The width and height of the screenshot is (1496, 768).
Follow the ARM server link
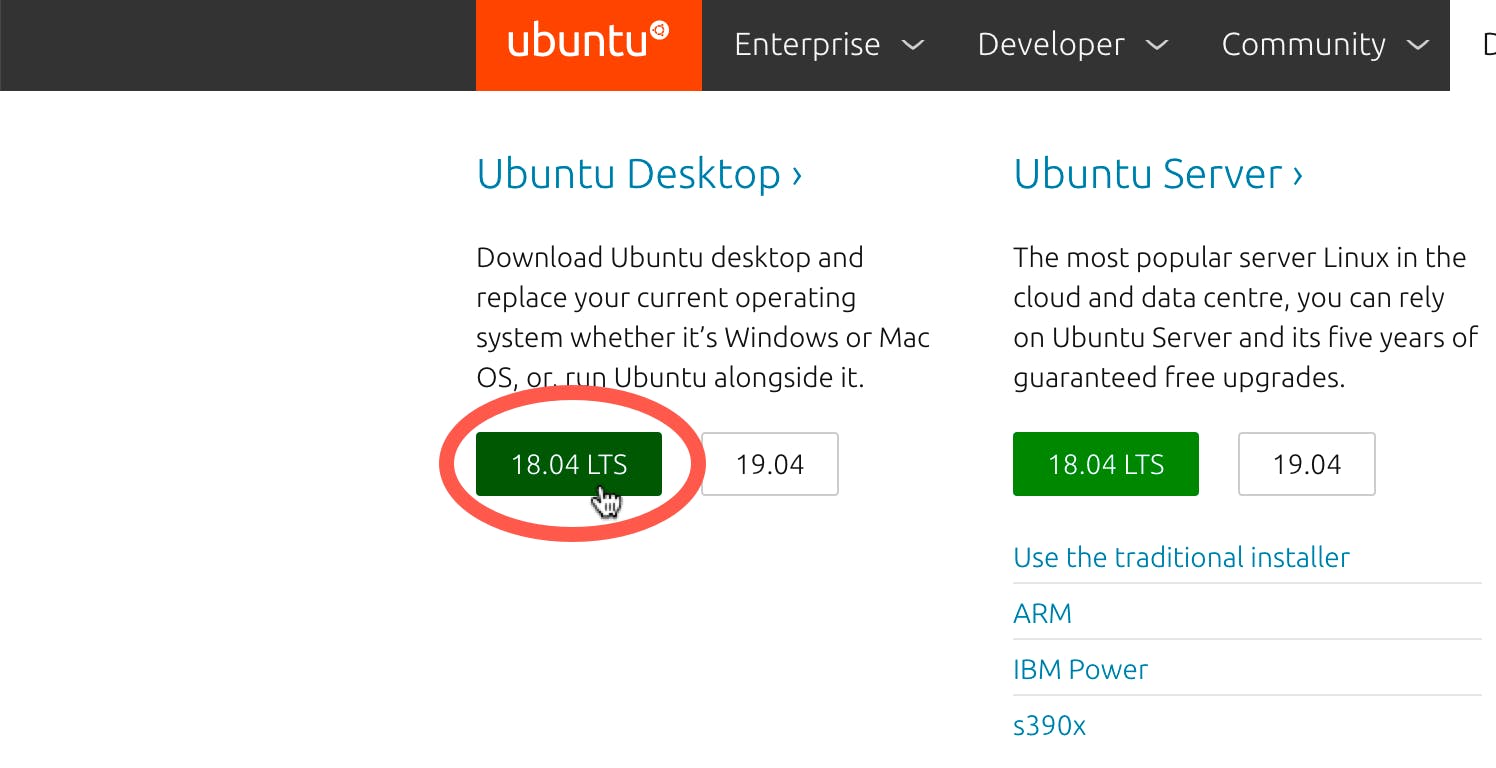pos(1042,613)
